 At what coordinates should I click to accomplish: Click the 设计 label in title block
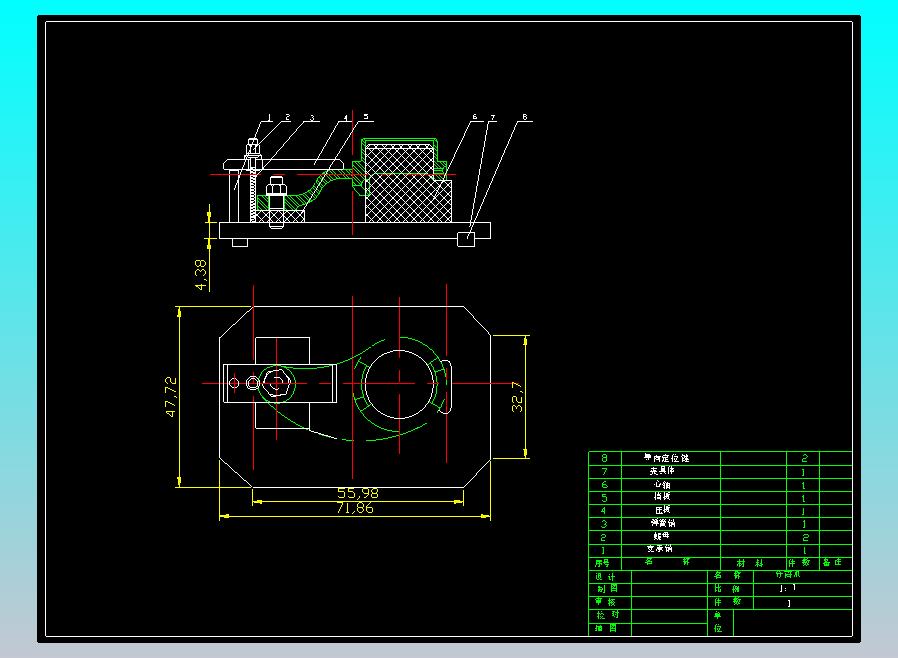coord(605,577)
